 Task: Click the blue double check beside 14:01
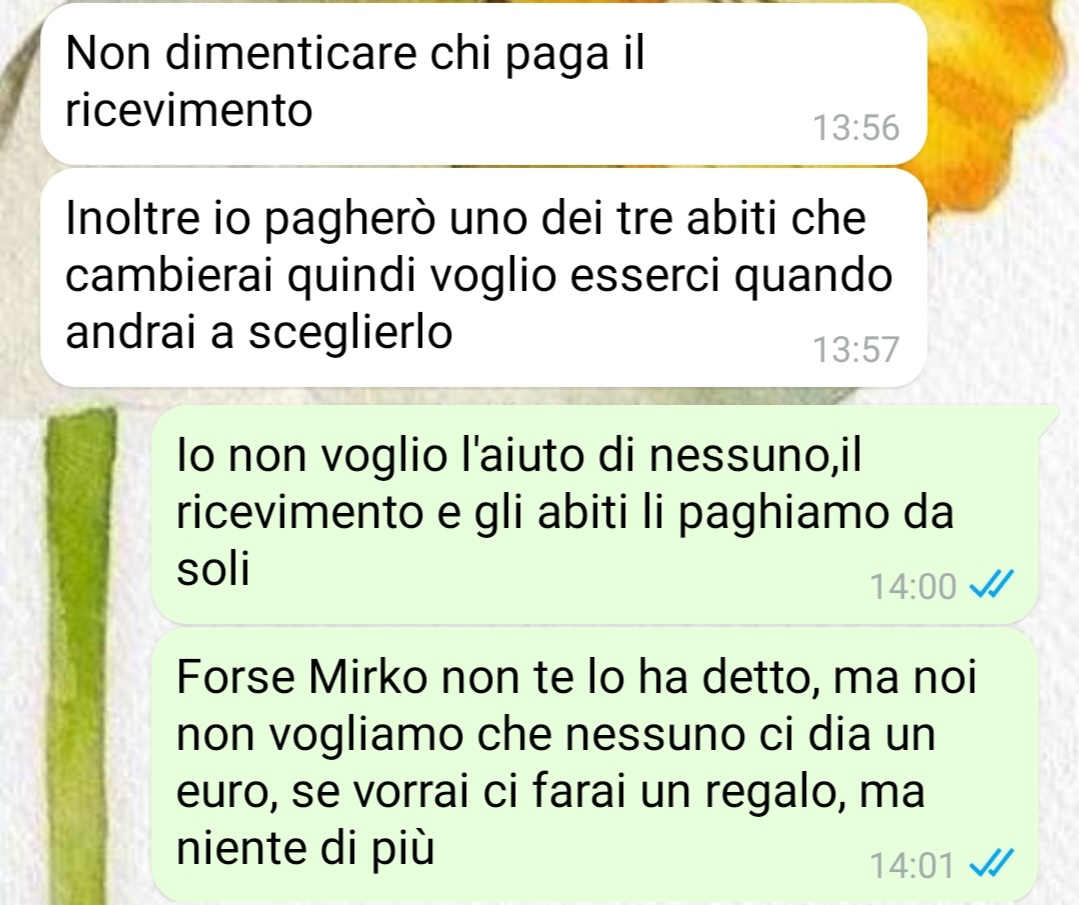(991, 864)
